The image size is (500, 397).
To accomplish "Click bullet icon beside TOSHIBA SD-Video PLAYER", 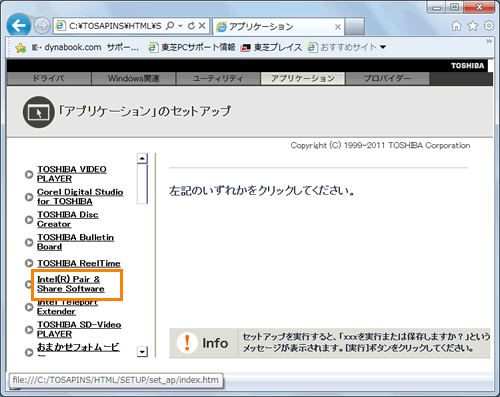I will coord(29,330).
